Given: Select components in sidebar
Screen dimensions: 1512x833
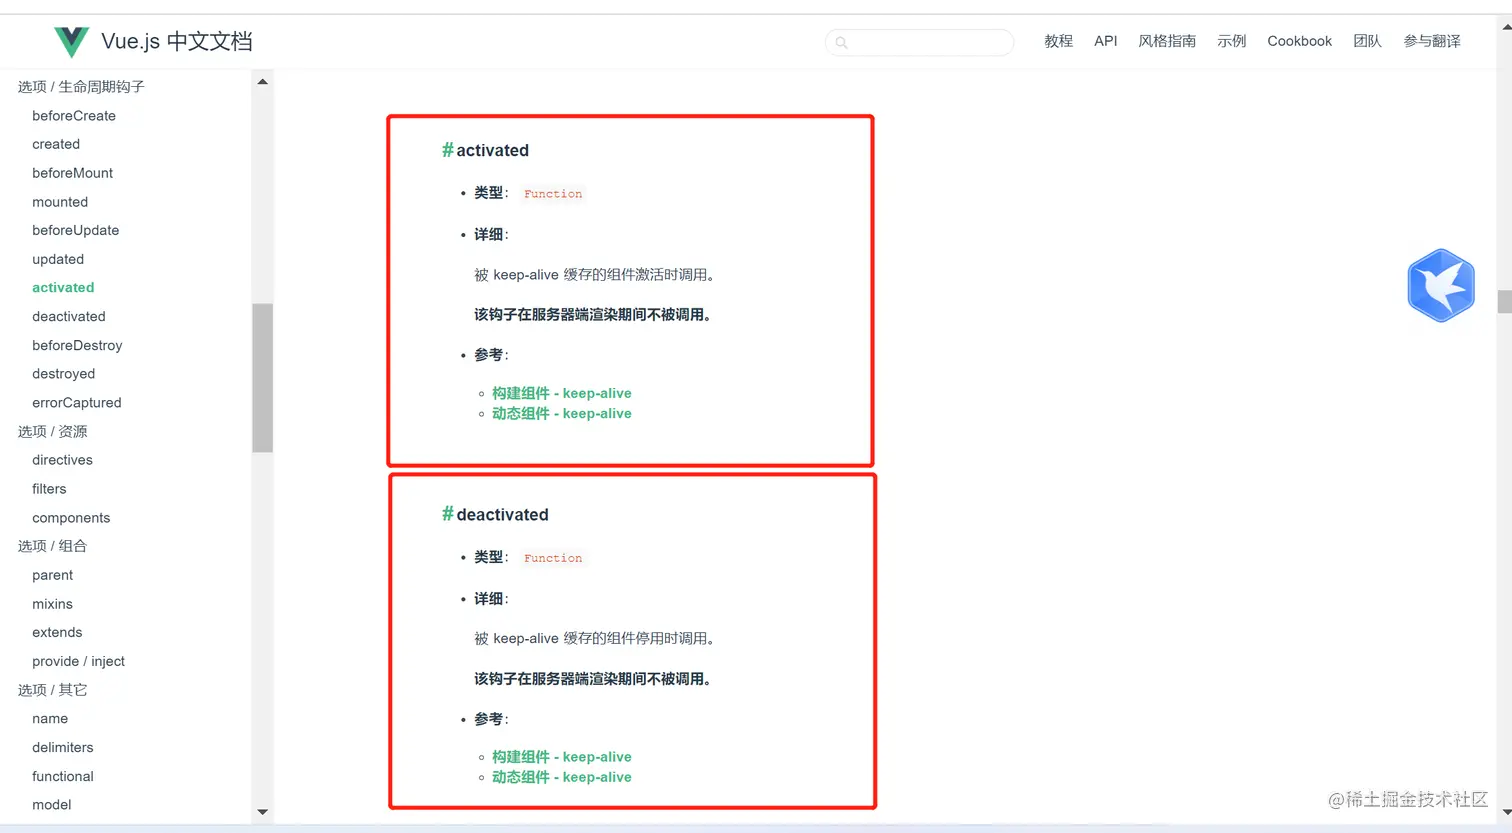Looking at the screenshot, I should pyautogui.click(x=71, y=518).
